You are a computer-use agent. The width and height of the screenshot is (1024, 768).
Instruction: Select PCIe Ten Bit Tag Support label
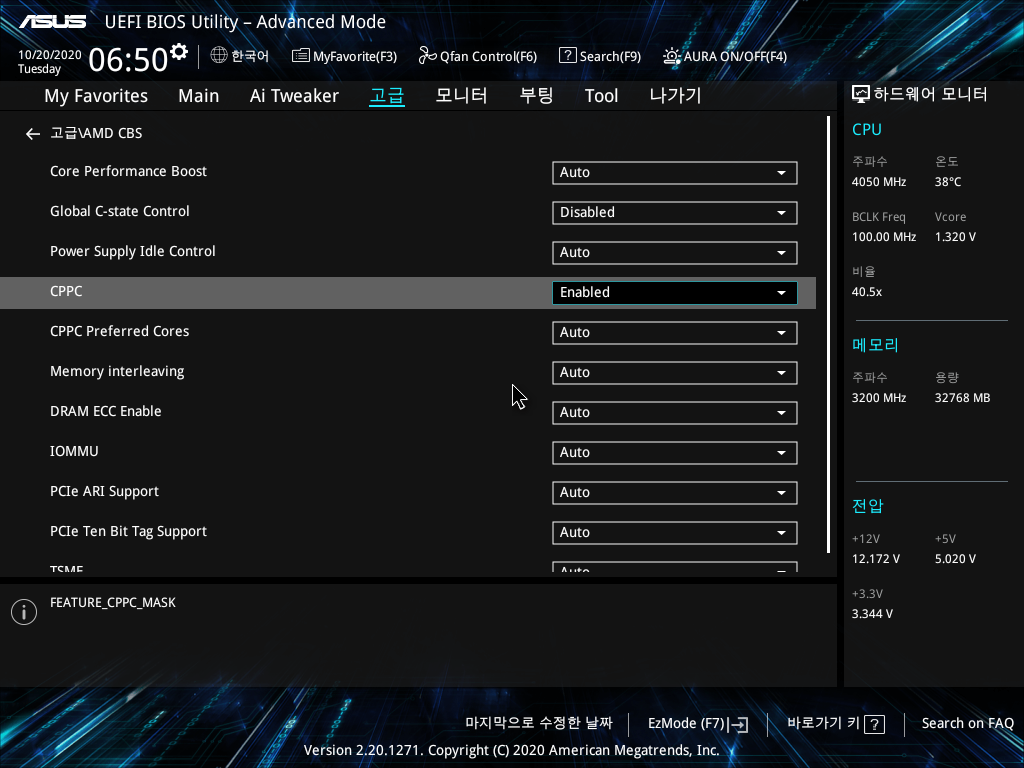click(128, 532)
